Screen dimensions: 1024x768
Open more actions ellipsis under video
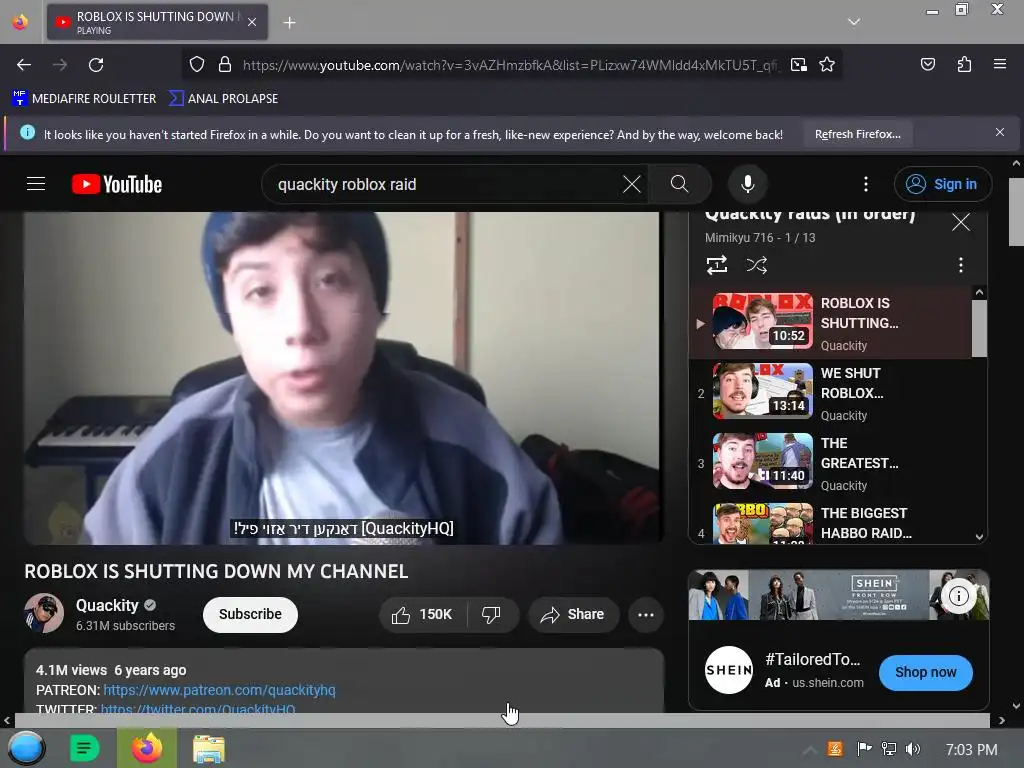(x=646, y=615)
